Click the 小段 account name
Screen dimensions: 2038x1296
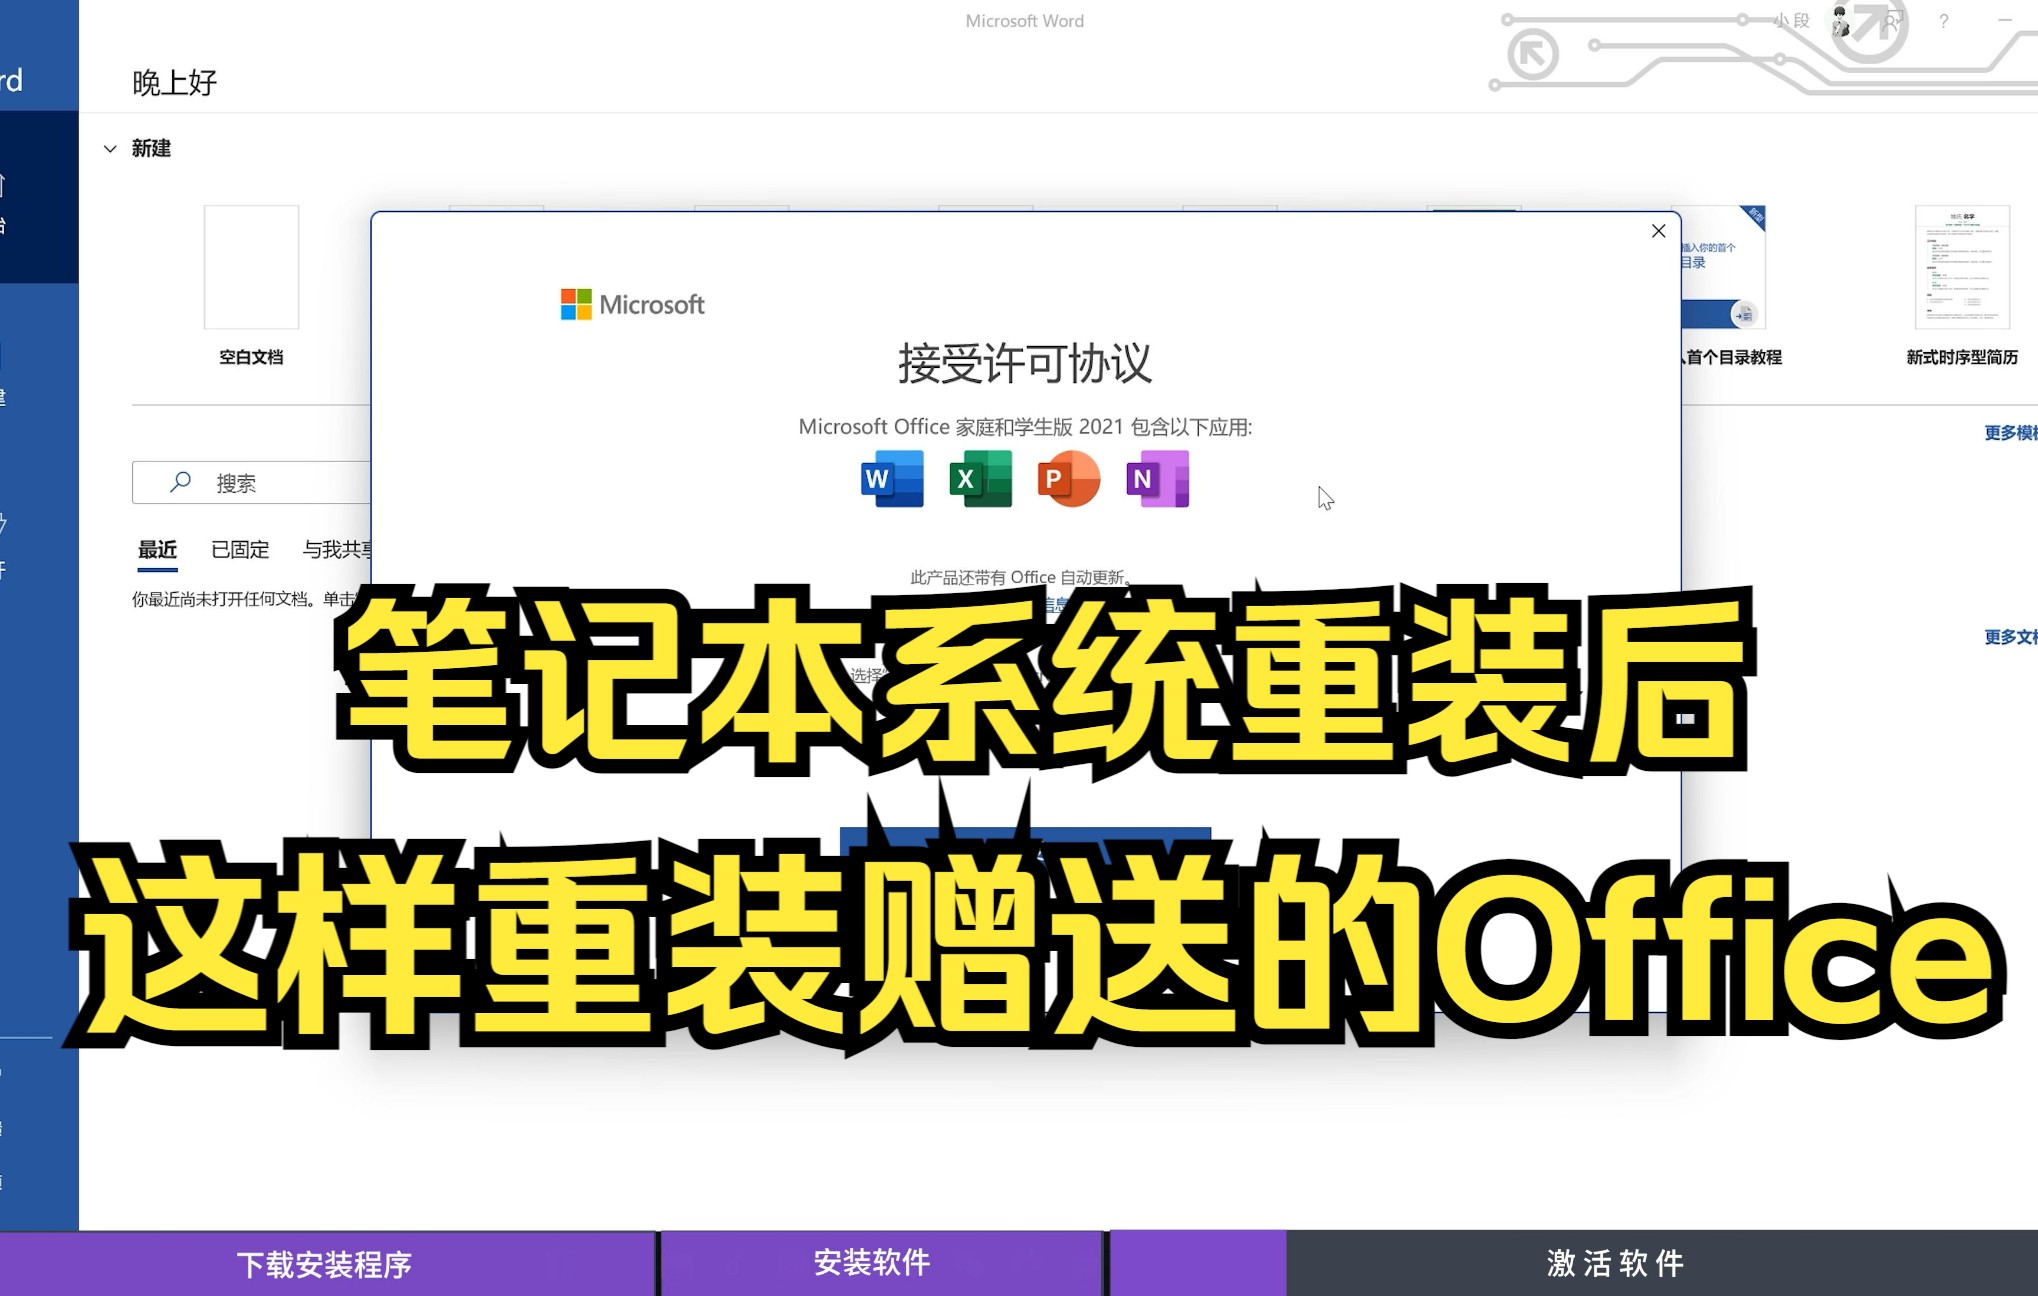(x=1792, y=21)
